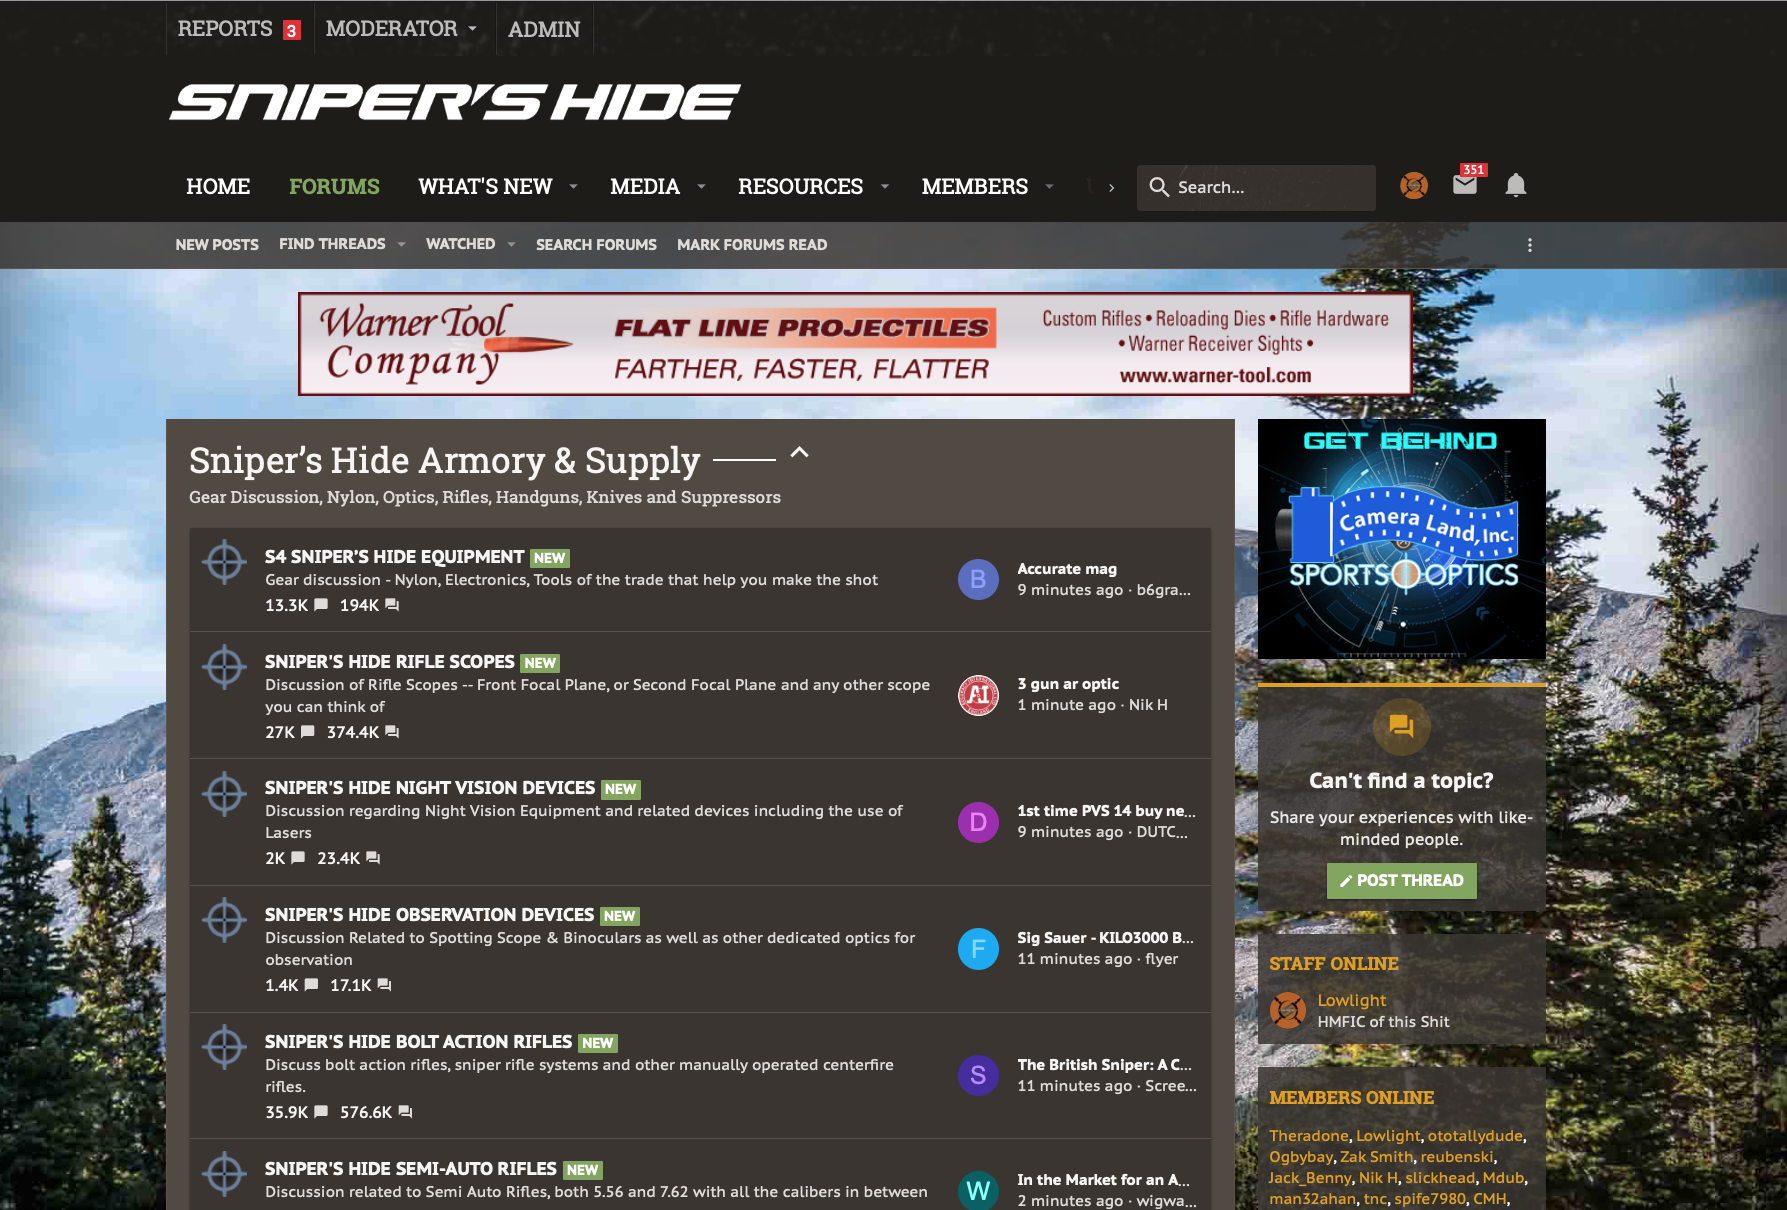Click the W avatar beside In the Market

pos(978,1190)
